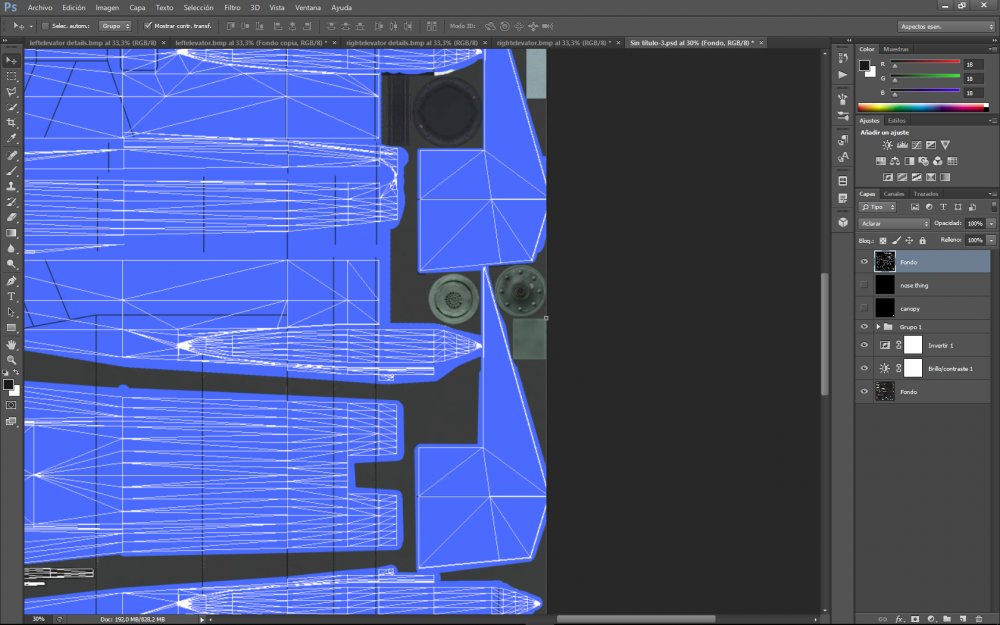
Task: Hide the Brillo/contraste 1 layer
Action: [864, 368]
